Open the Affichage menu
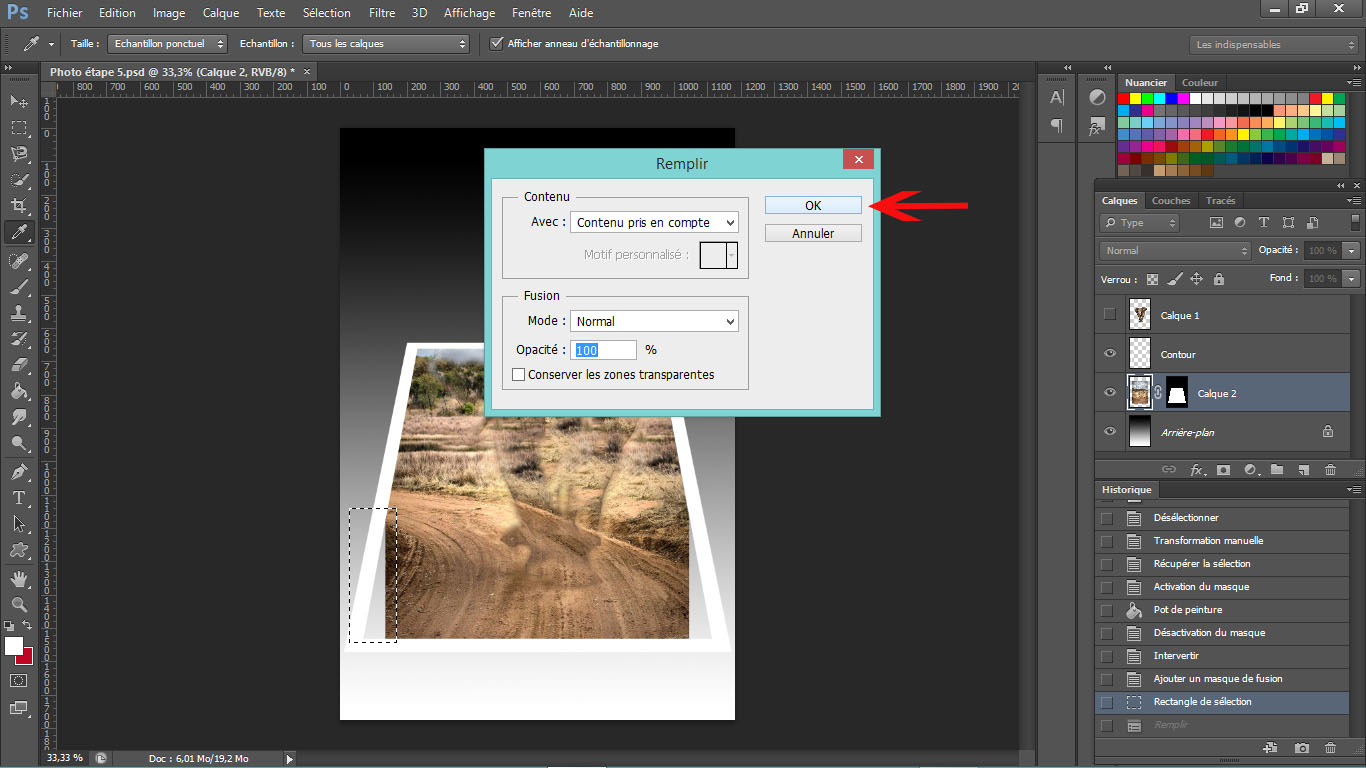 pyautogui.click(x=469, y=13)
